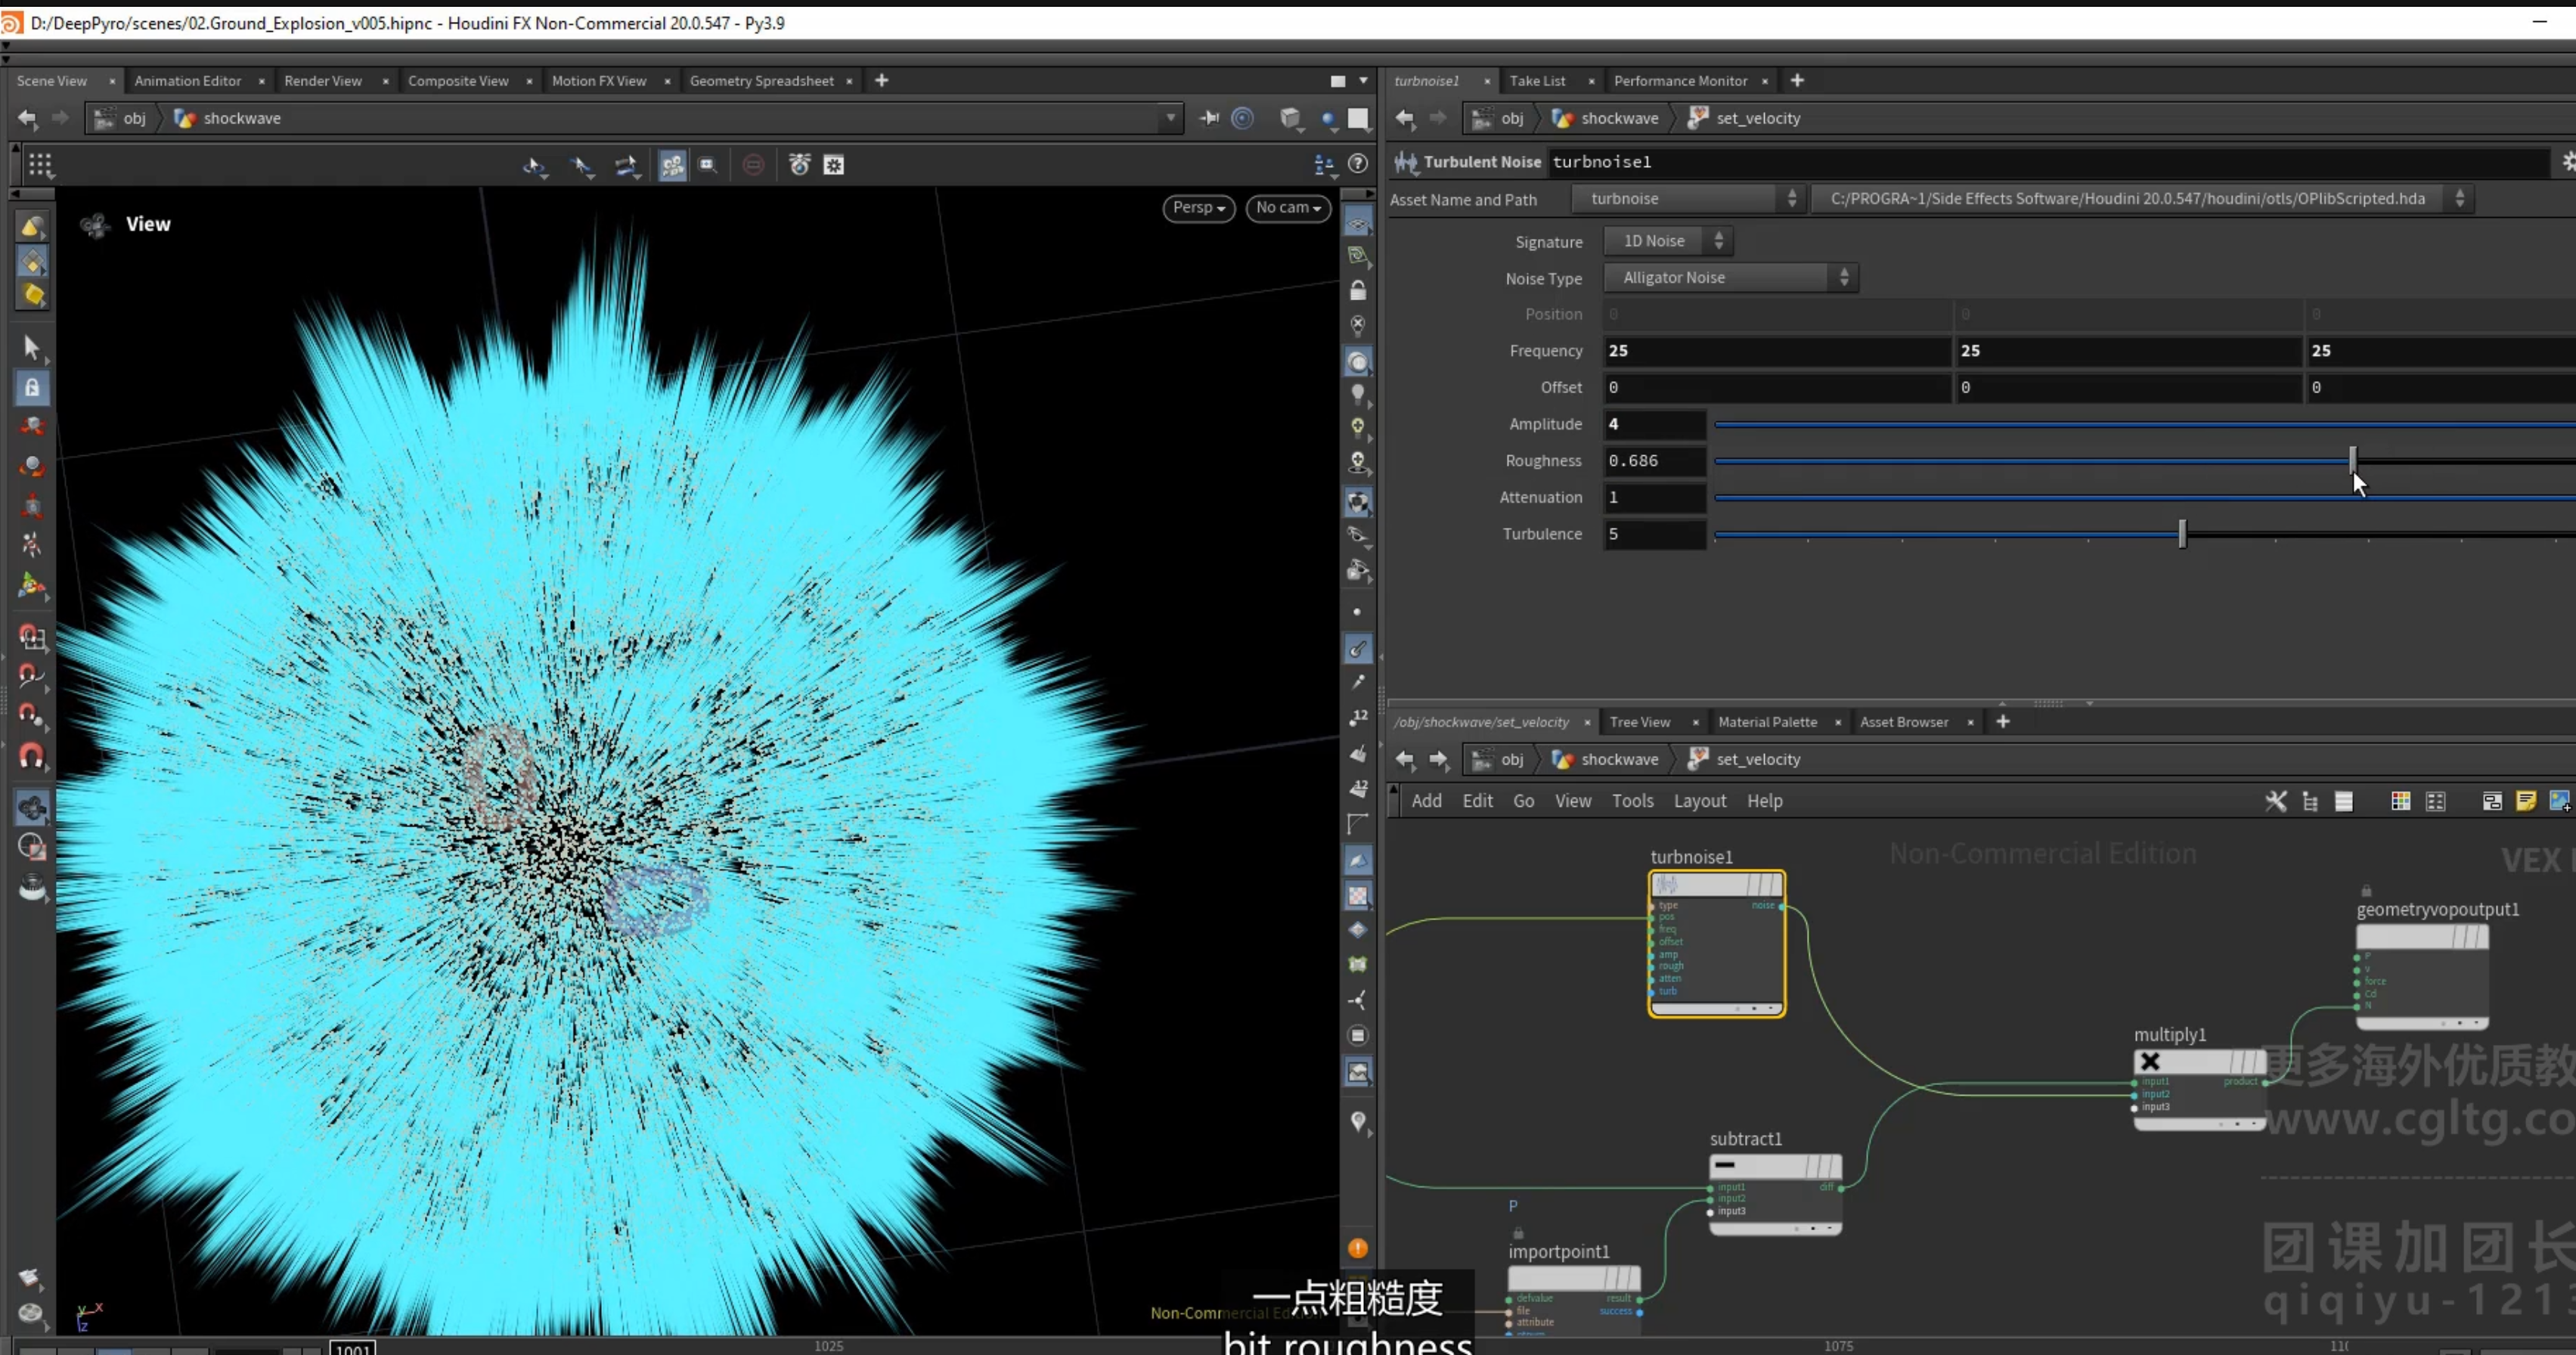Click the Objects select mode cone icon

point(32,228)
